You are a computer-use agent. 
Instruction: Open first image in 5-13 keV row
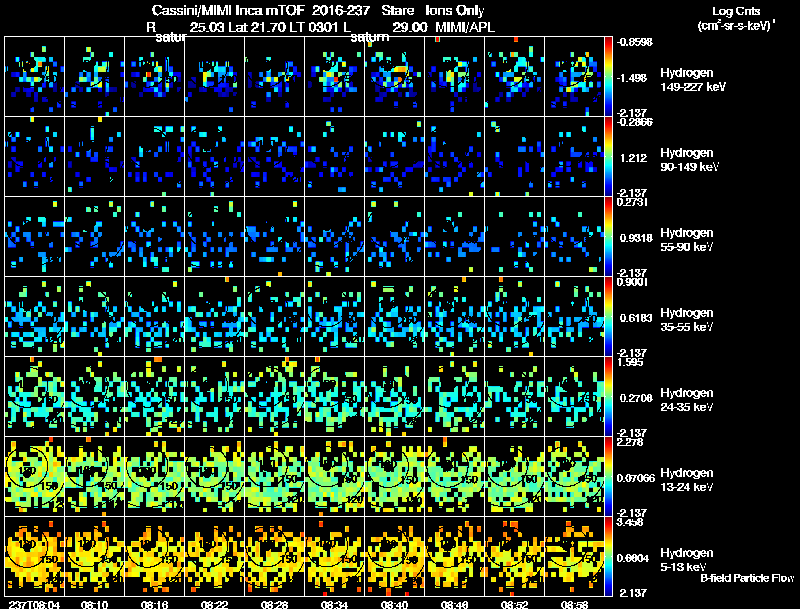(34, 556)
